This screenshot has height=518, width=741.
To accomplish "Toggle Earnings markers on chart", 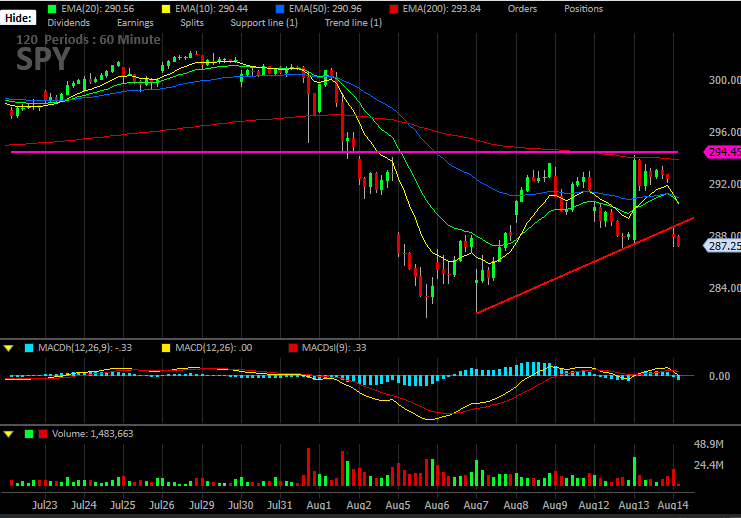I will [x=135, y=23].
